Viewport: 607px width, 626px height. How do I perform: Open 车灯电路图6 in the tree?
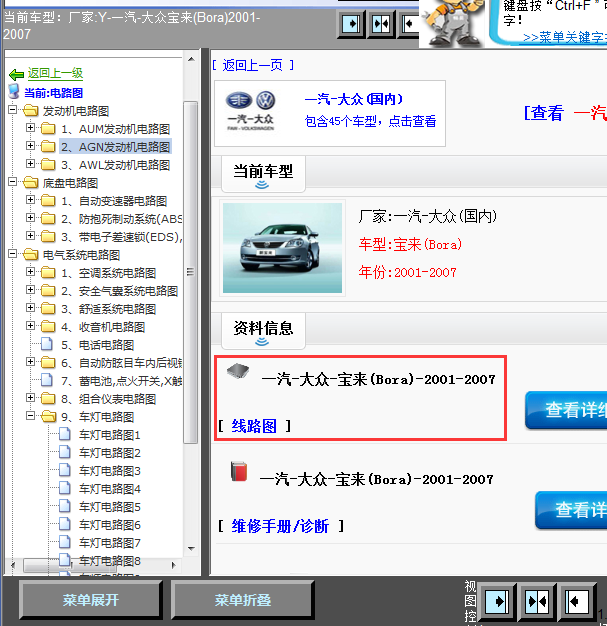pos(109,525)
